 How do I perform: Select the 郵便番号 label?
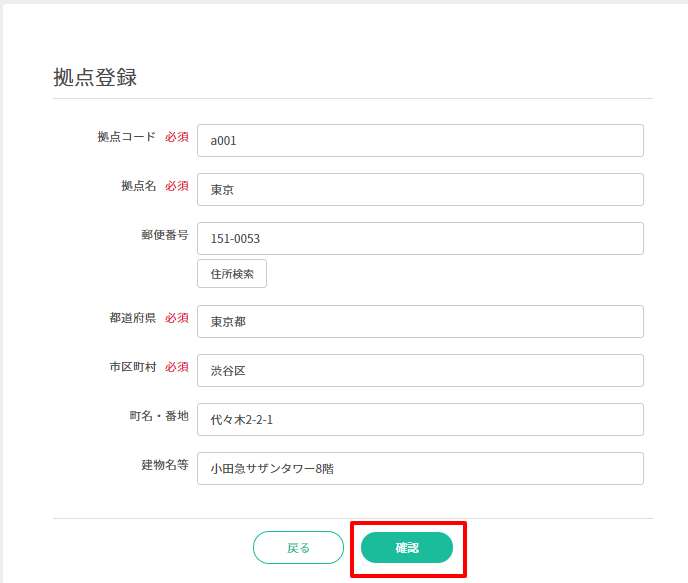click(x=165, y=235)
